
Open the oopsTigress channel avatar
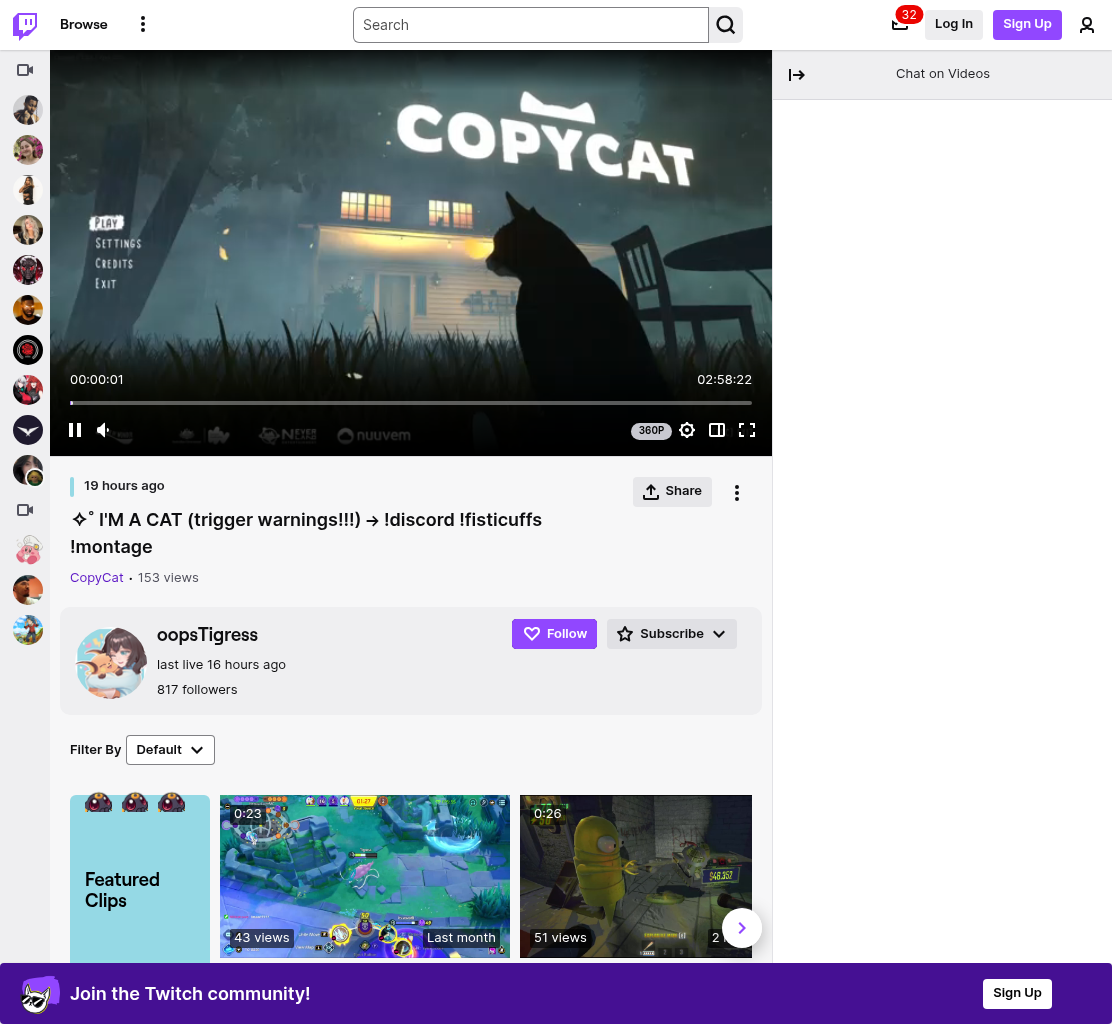click(110, 663)
